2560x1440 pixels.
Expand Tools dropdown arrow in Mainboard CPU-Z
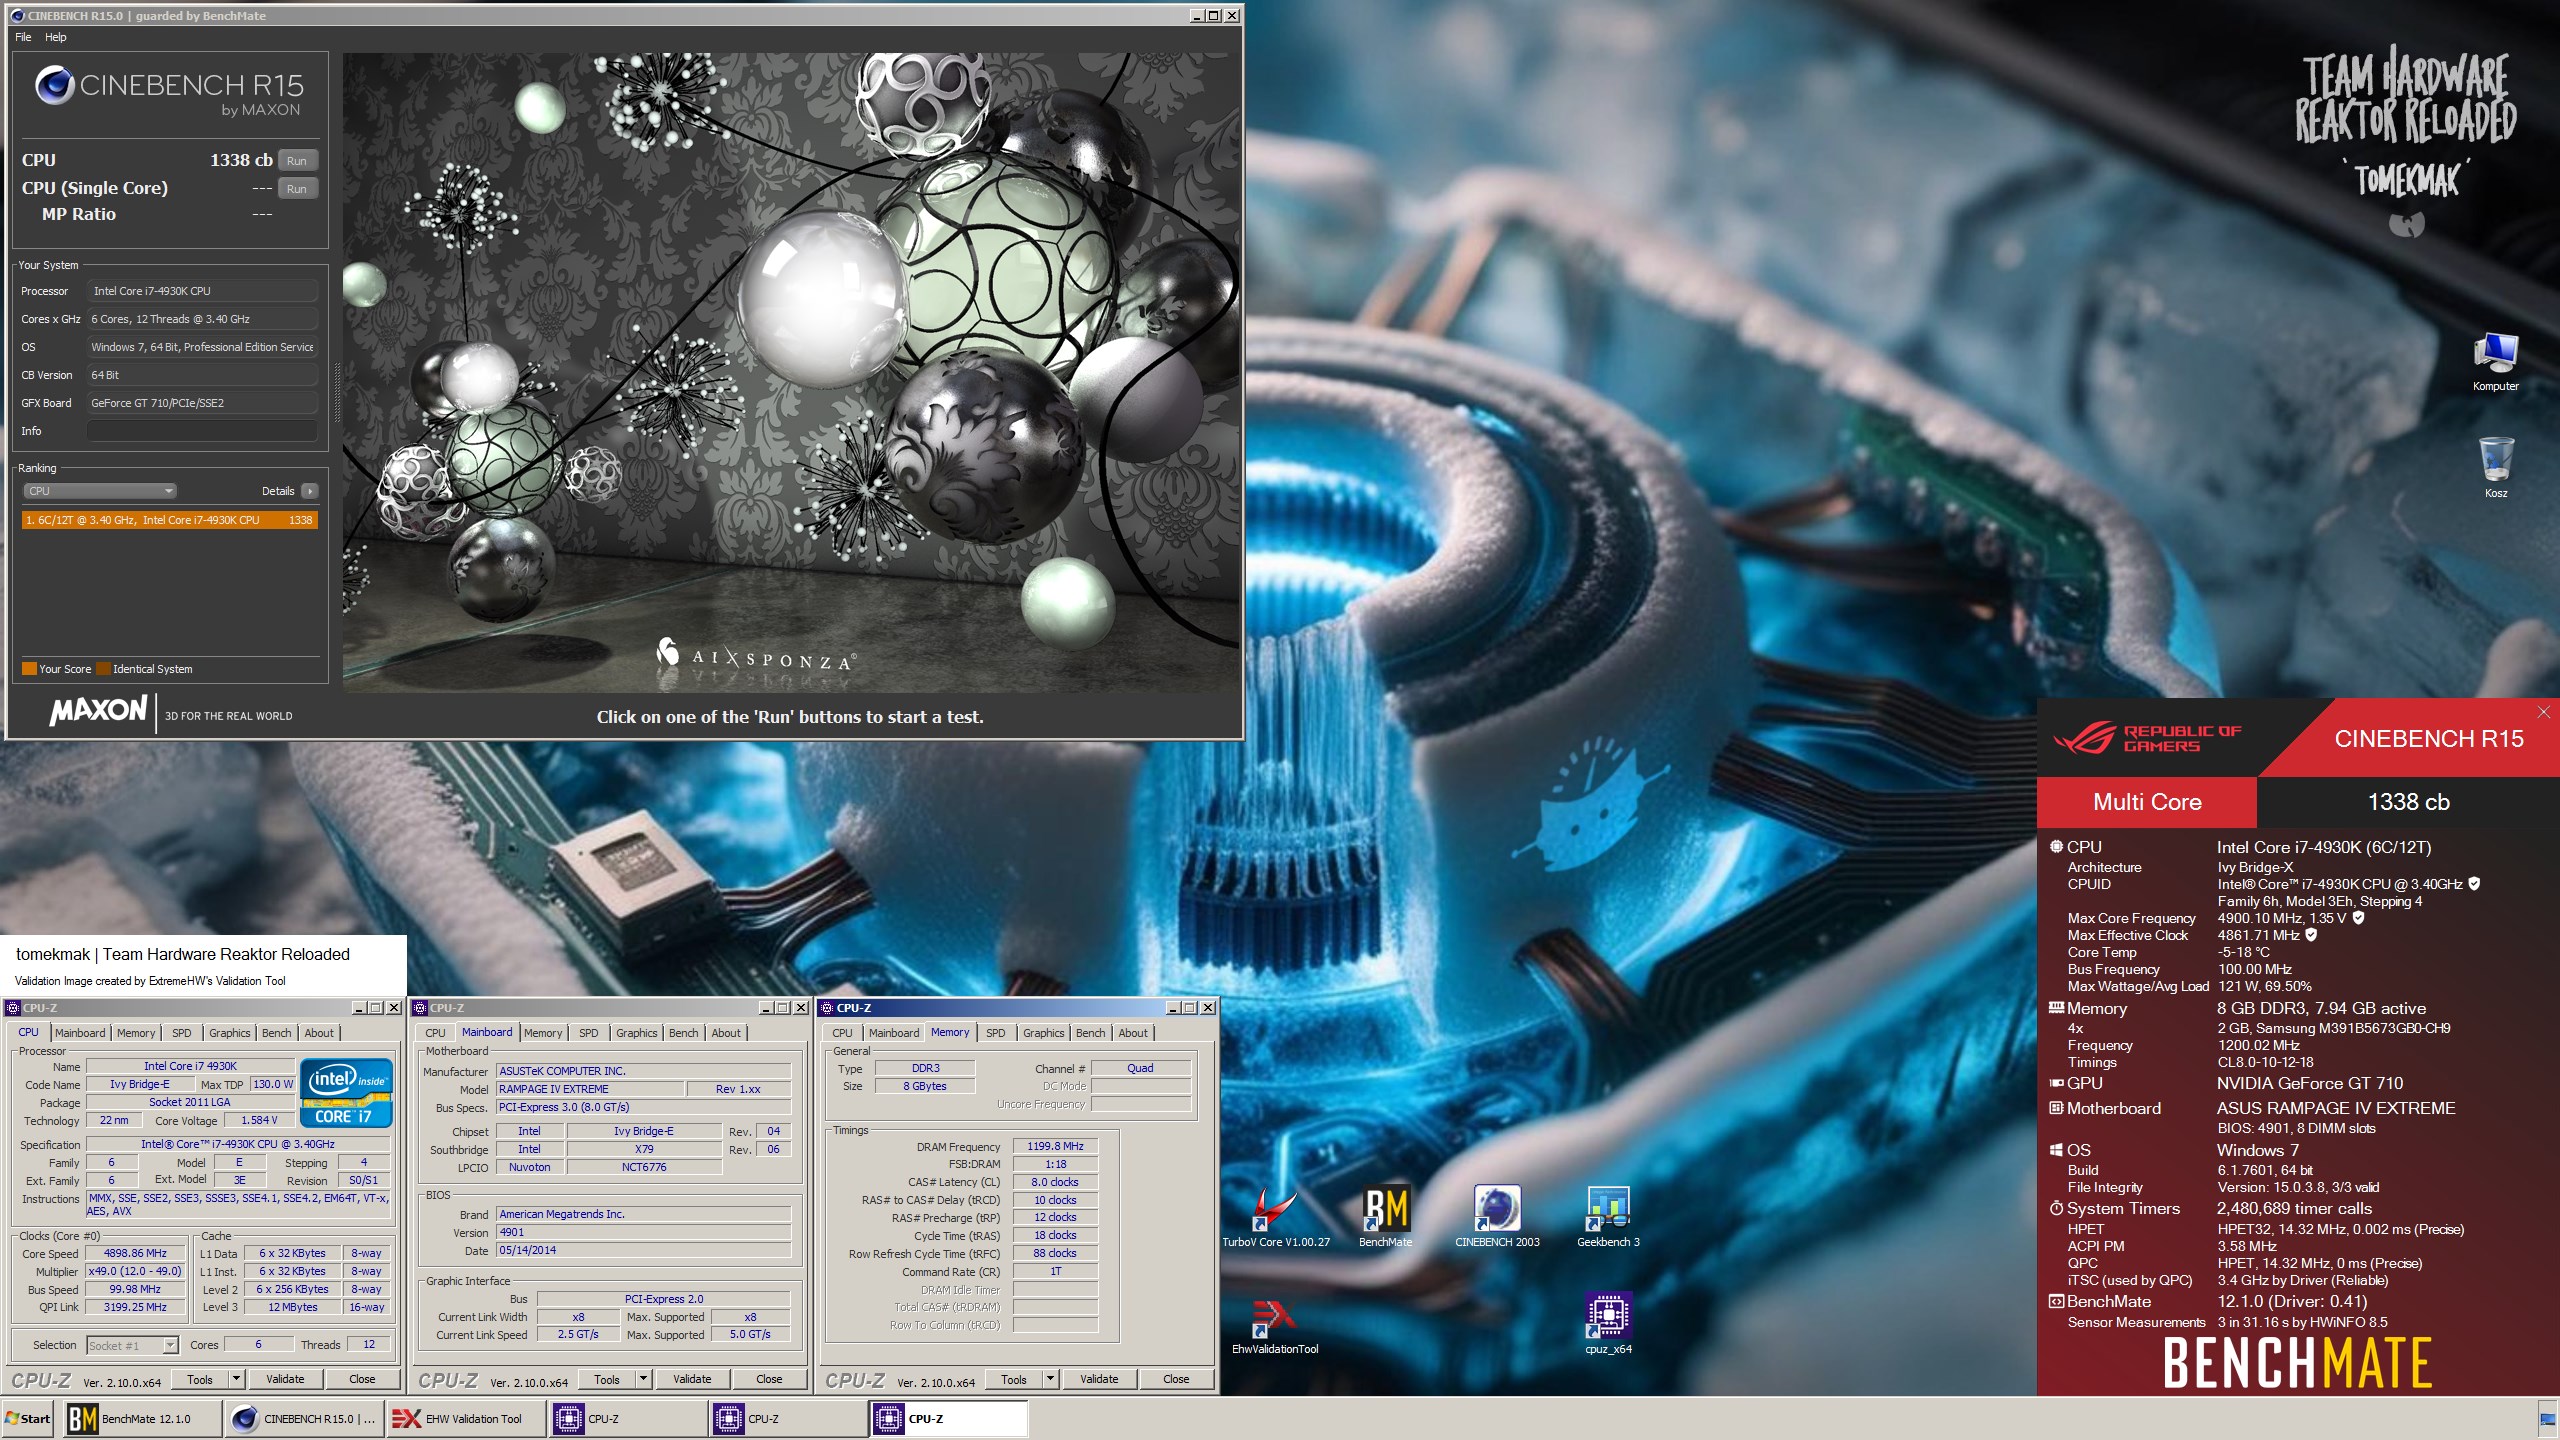(644, 1379)
